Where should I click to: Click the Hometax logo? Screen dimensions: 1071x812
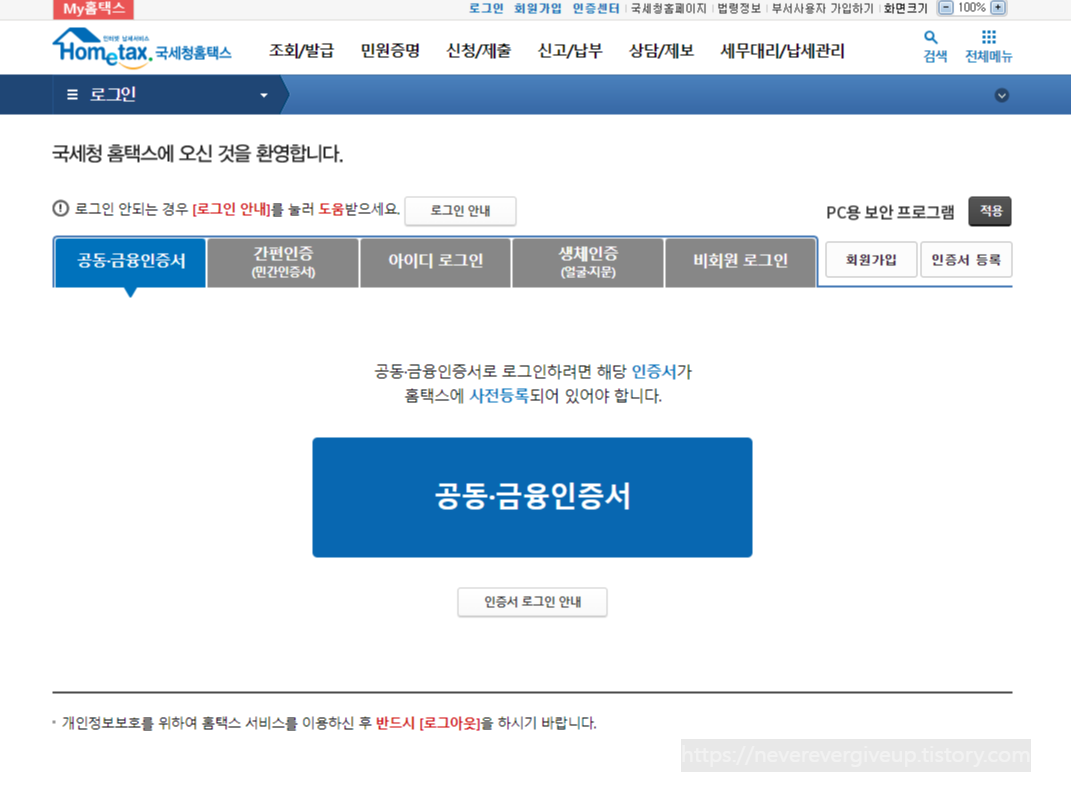coord(142,48)
